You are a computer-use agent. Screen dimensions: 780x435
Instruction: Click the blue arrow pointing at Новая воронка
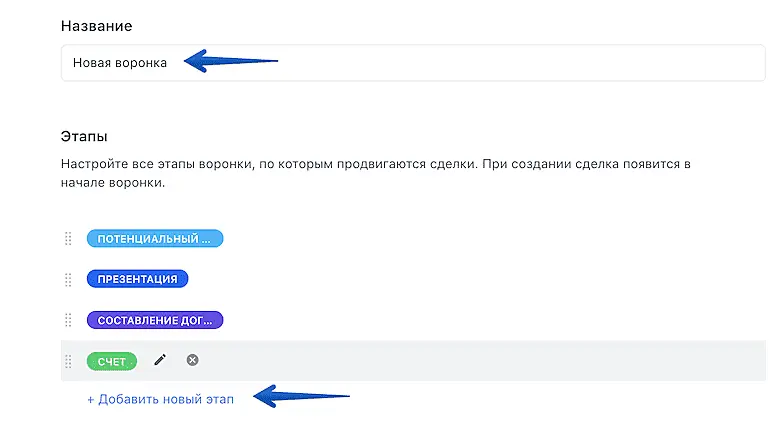pos(230,62)
